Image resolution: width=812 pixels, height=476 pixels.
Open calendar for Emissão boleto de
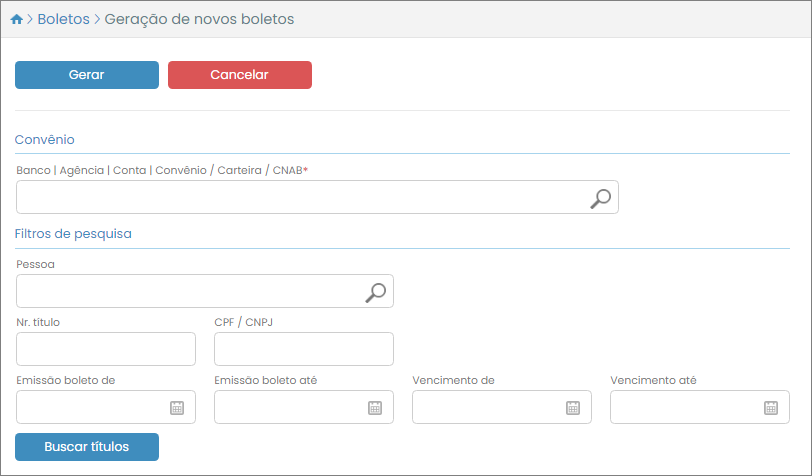[x=177, y=407]
